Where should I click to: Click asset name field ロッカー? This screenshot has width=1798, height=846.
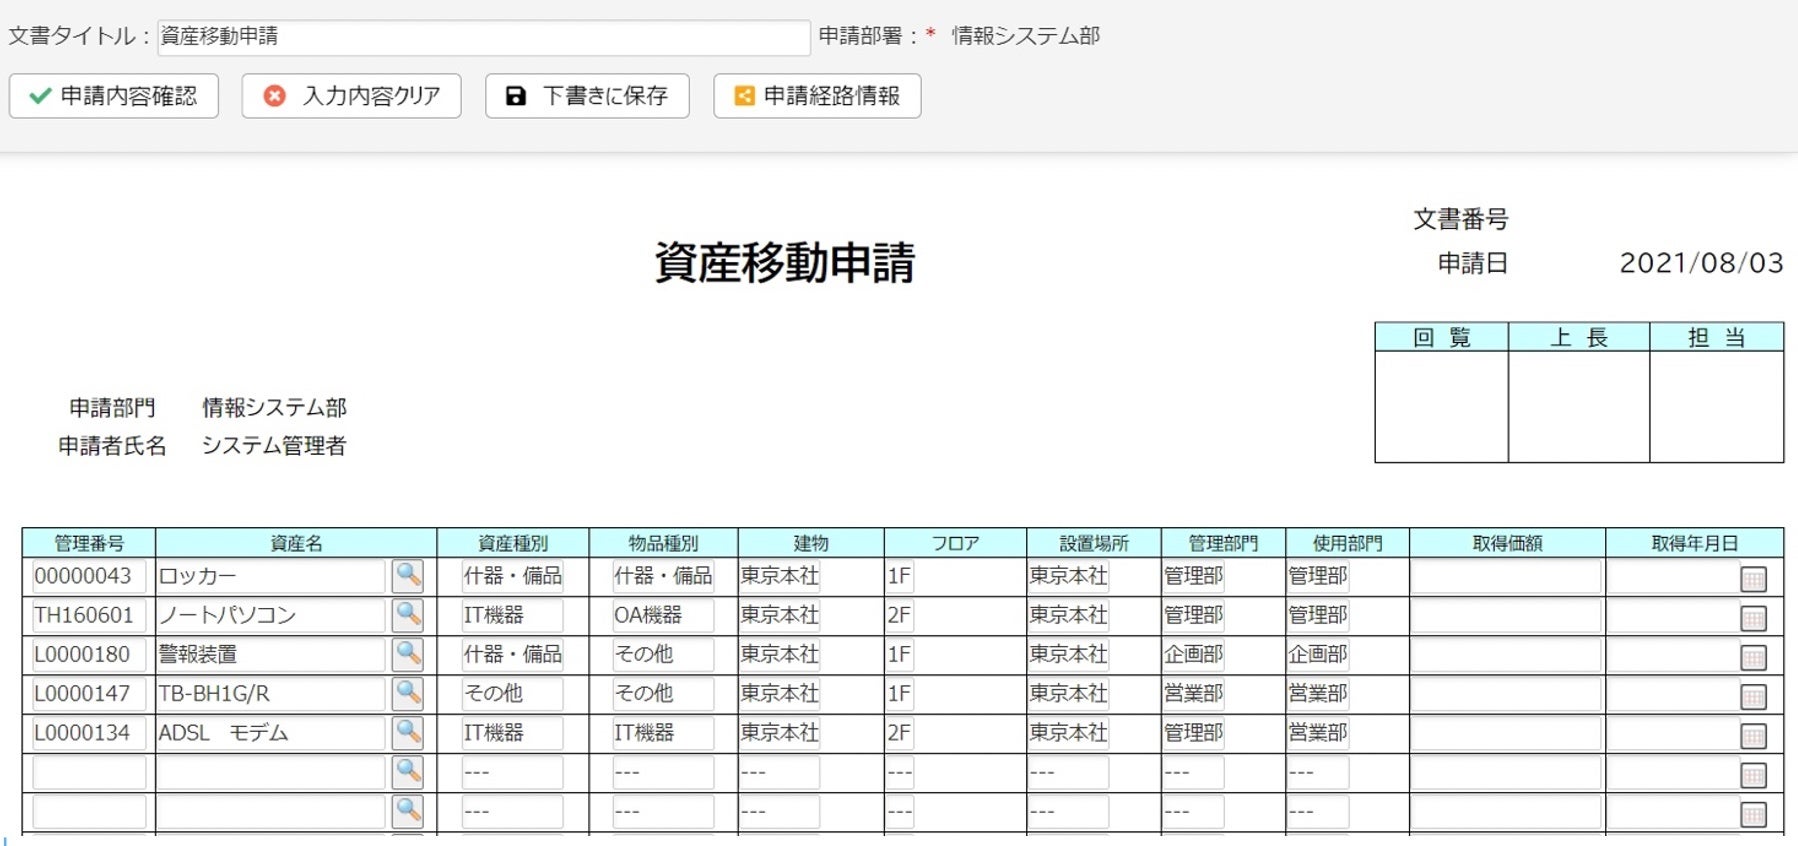coord(271,576)
